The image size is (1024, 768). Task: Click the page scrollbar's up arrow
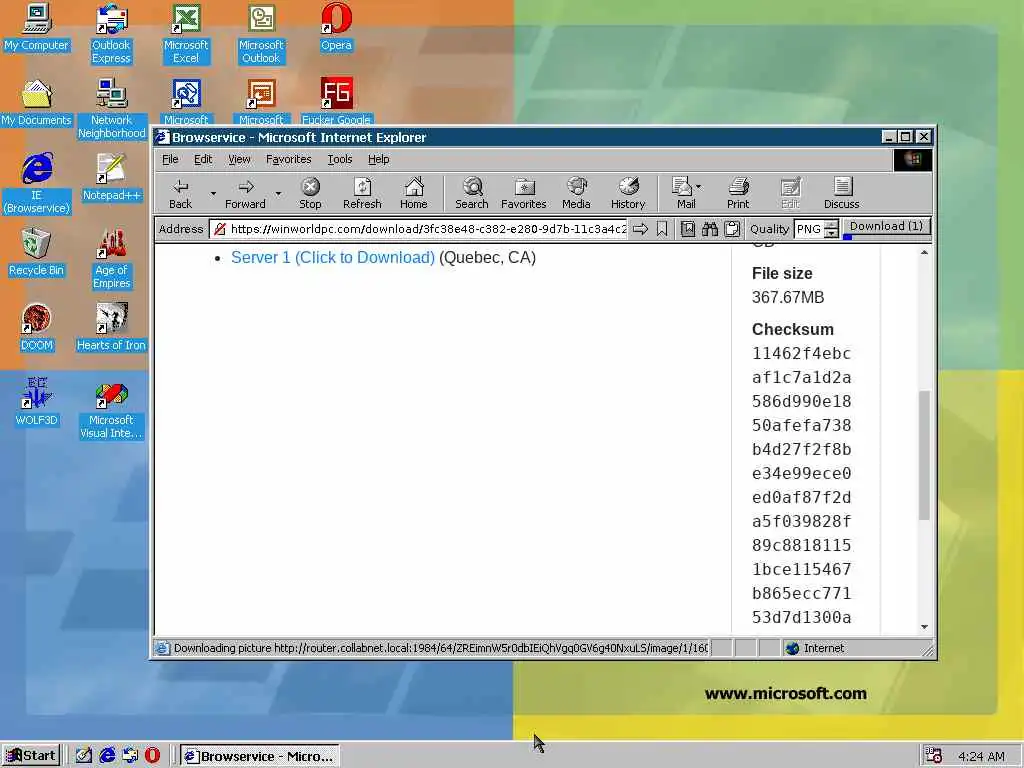tap(924, 253)
